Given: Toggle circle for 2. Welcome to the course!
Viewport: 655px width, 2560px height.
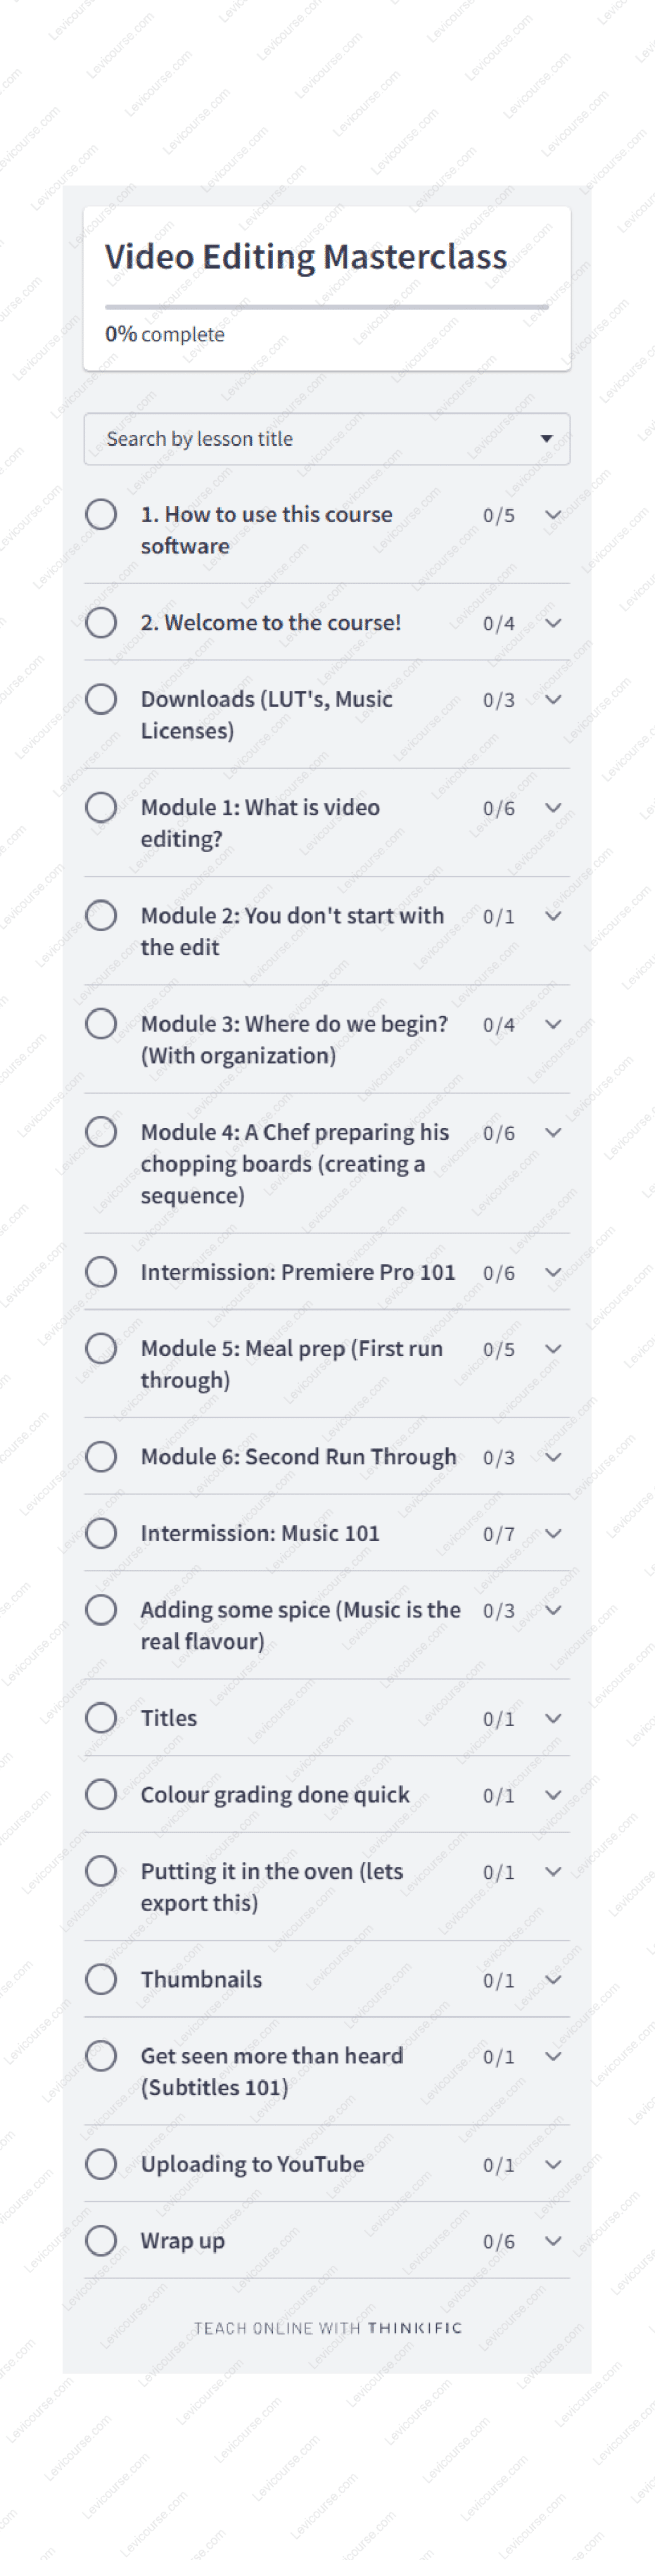Looking at the screenshot, I should tap(101, 622).
